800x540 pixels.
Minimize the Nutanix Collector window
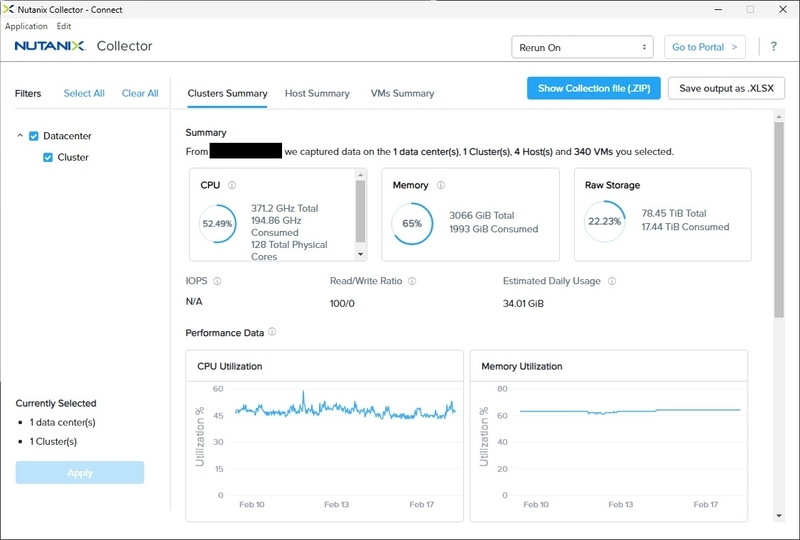tap(718, 9)
